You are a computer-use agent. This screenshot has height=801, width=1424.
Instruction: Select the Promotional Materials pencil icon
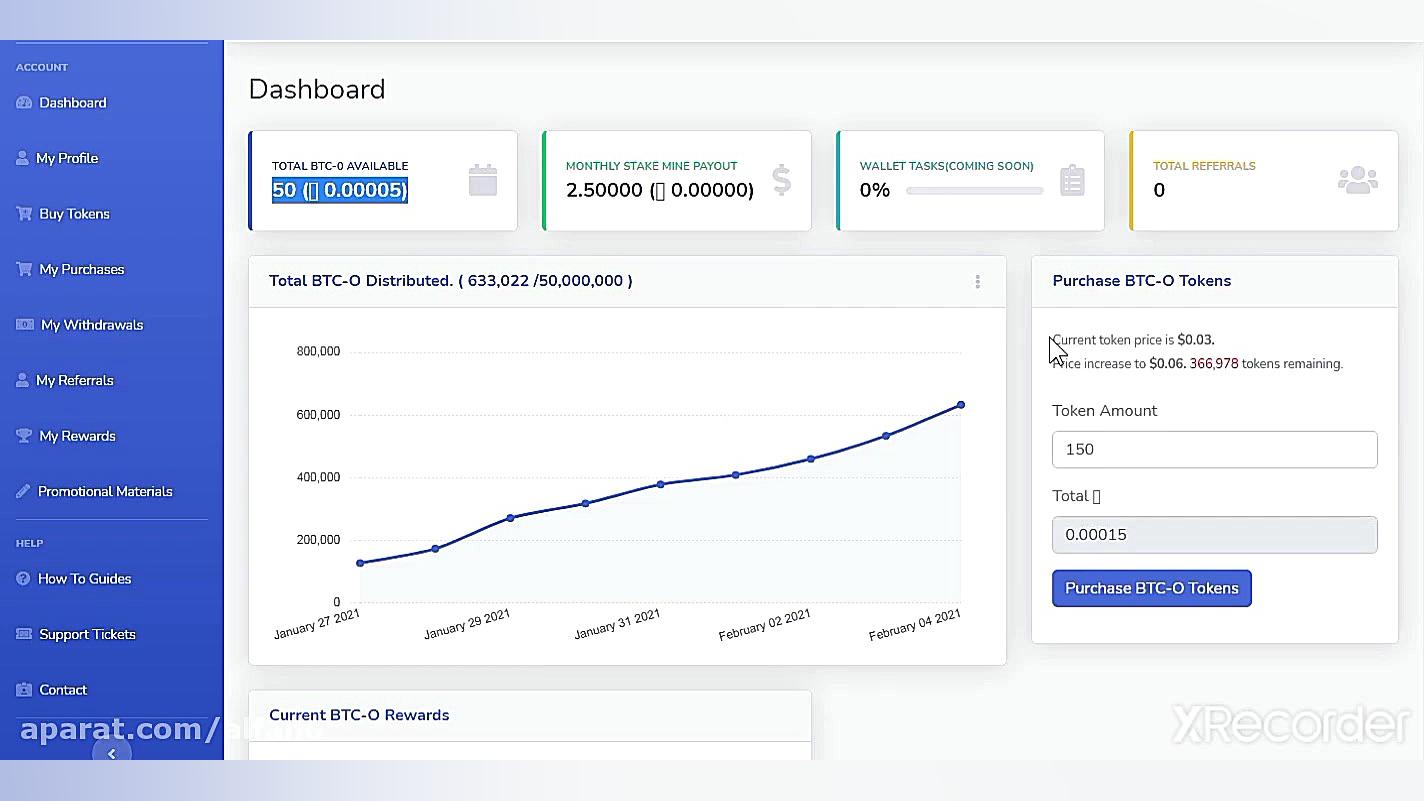pos(22,491)
